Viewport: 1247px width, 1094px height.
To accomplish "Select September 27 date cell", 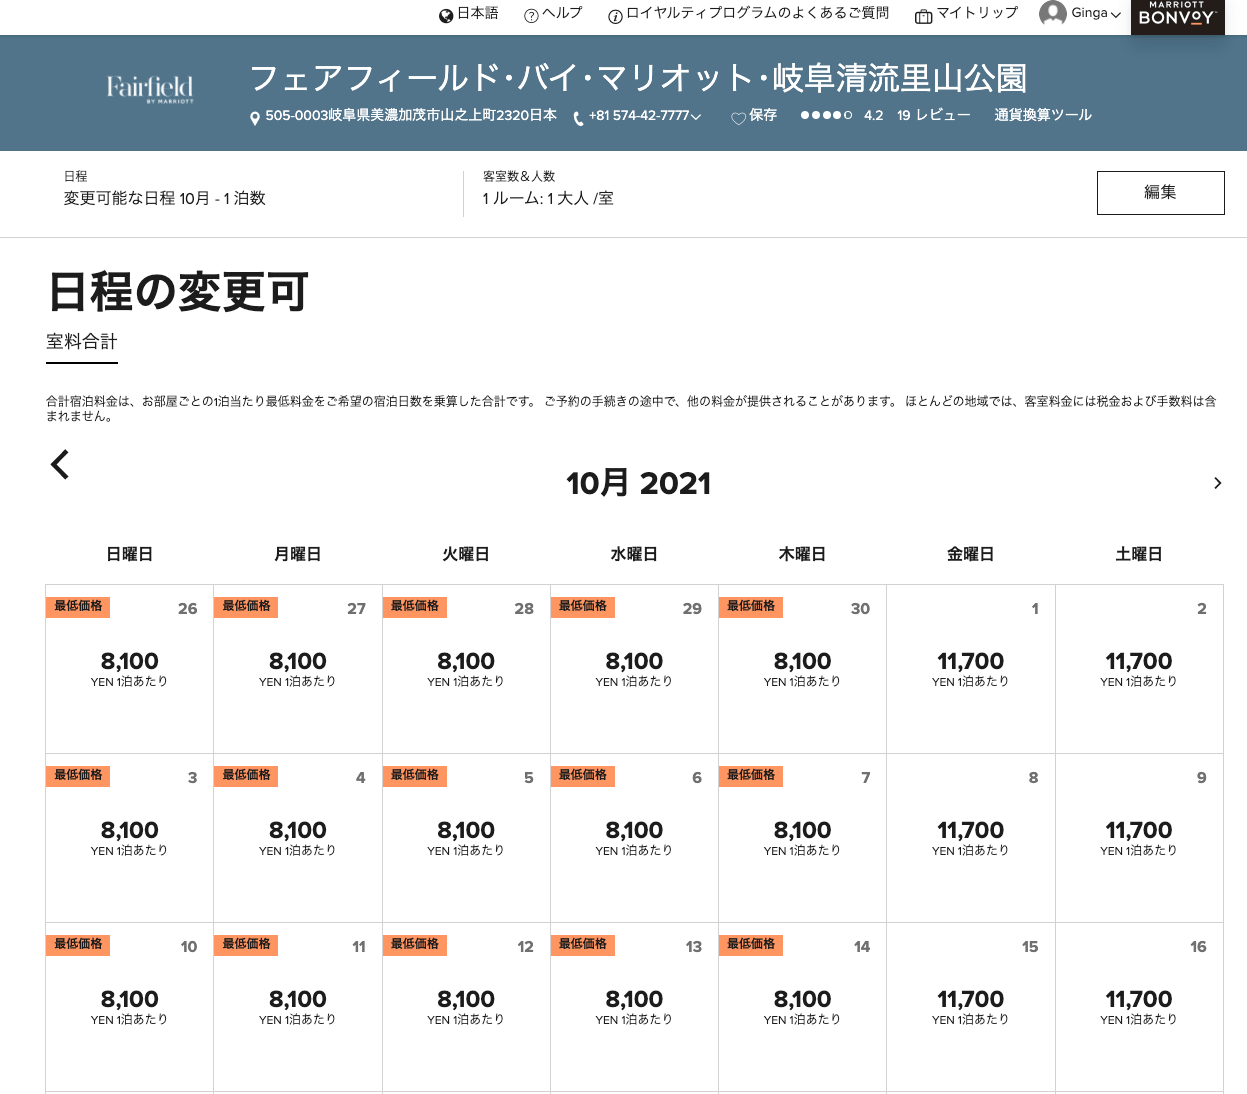I will [x=298, y=669].
